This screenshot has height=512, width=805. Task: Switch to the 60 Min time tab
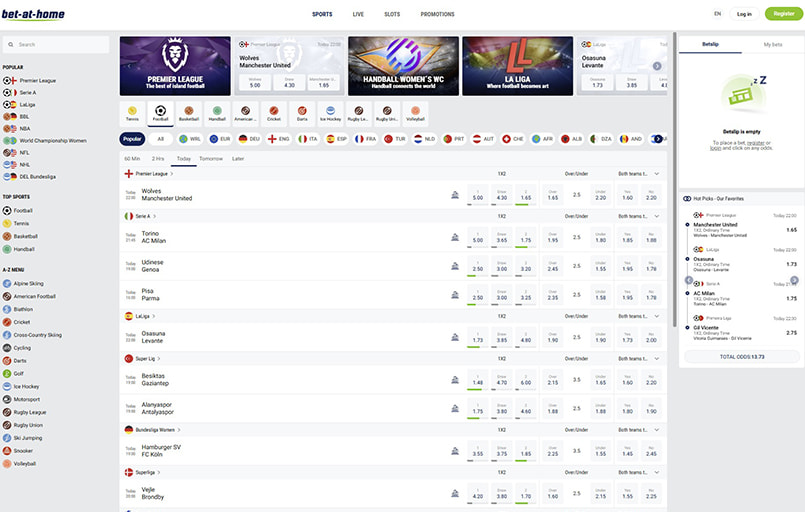[132, 159]
